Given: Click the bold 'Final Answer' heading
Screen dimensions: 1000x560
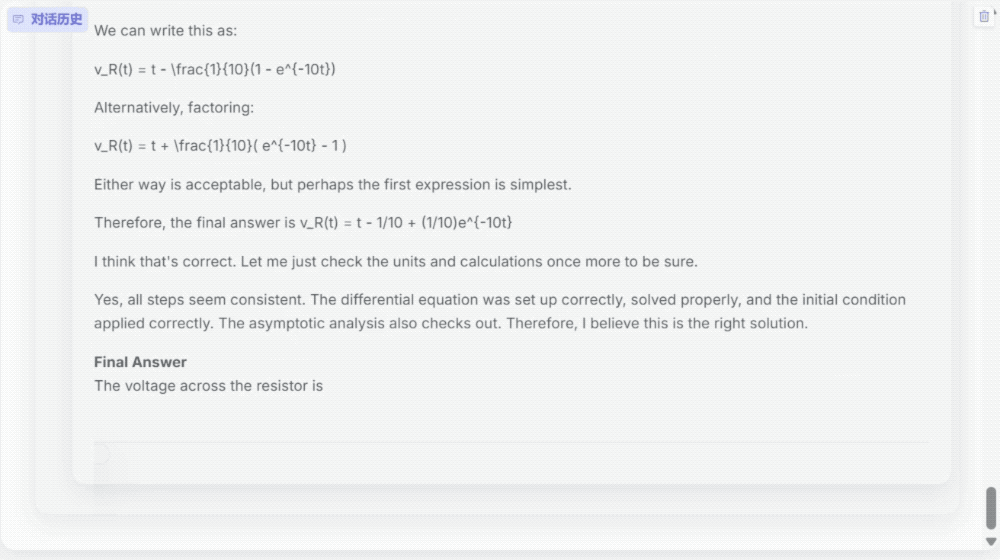Looking at the screenshot, I should click(x=140, y=362).
